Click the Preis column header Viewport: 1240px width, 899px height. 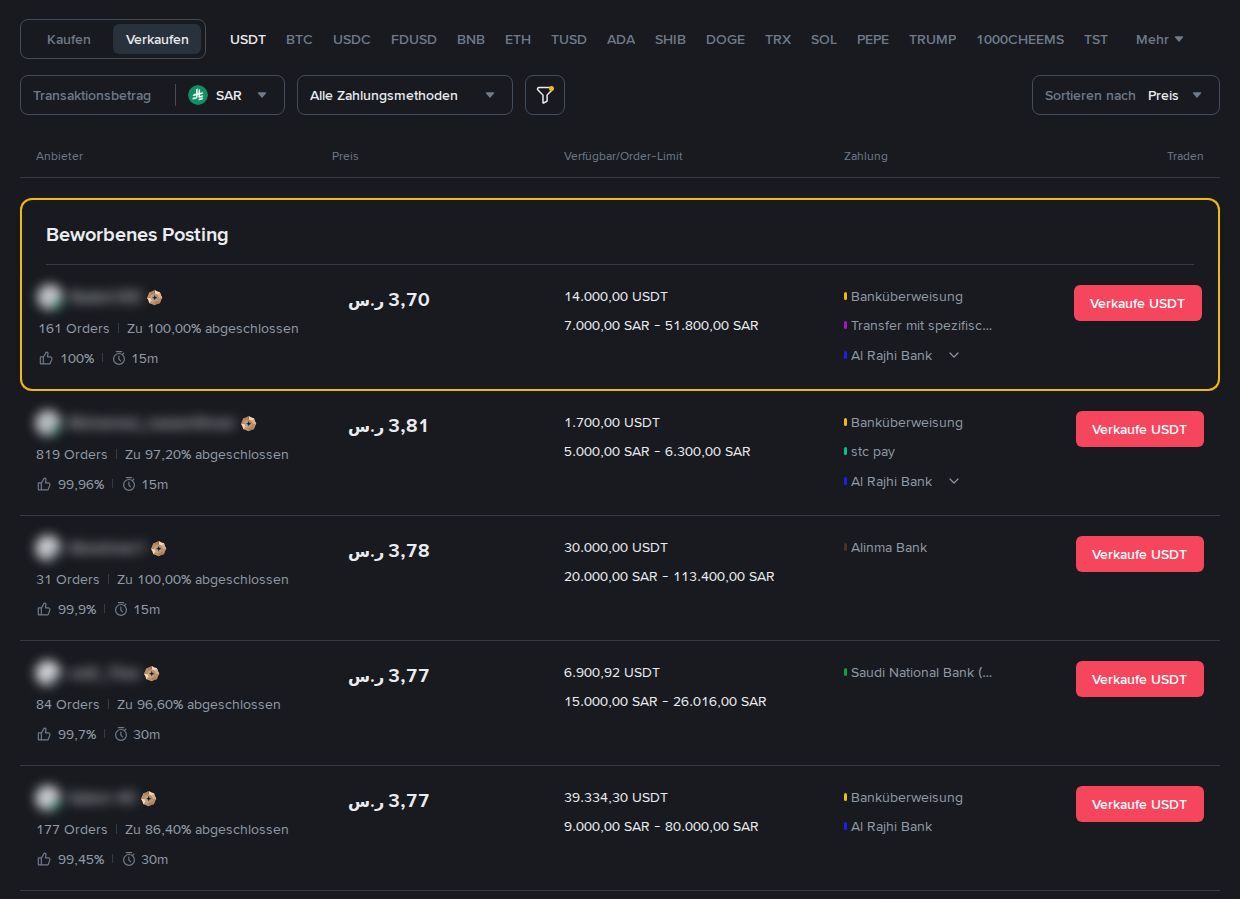tap(345, 156)
